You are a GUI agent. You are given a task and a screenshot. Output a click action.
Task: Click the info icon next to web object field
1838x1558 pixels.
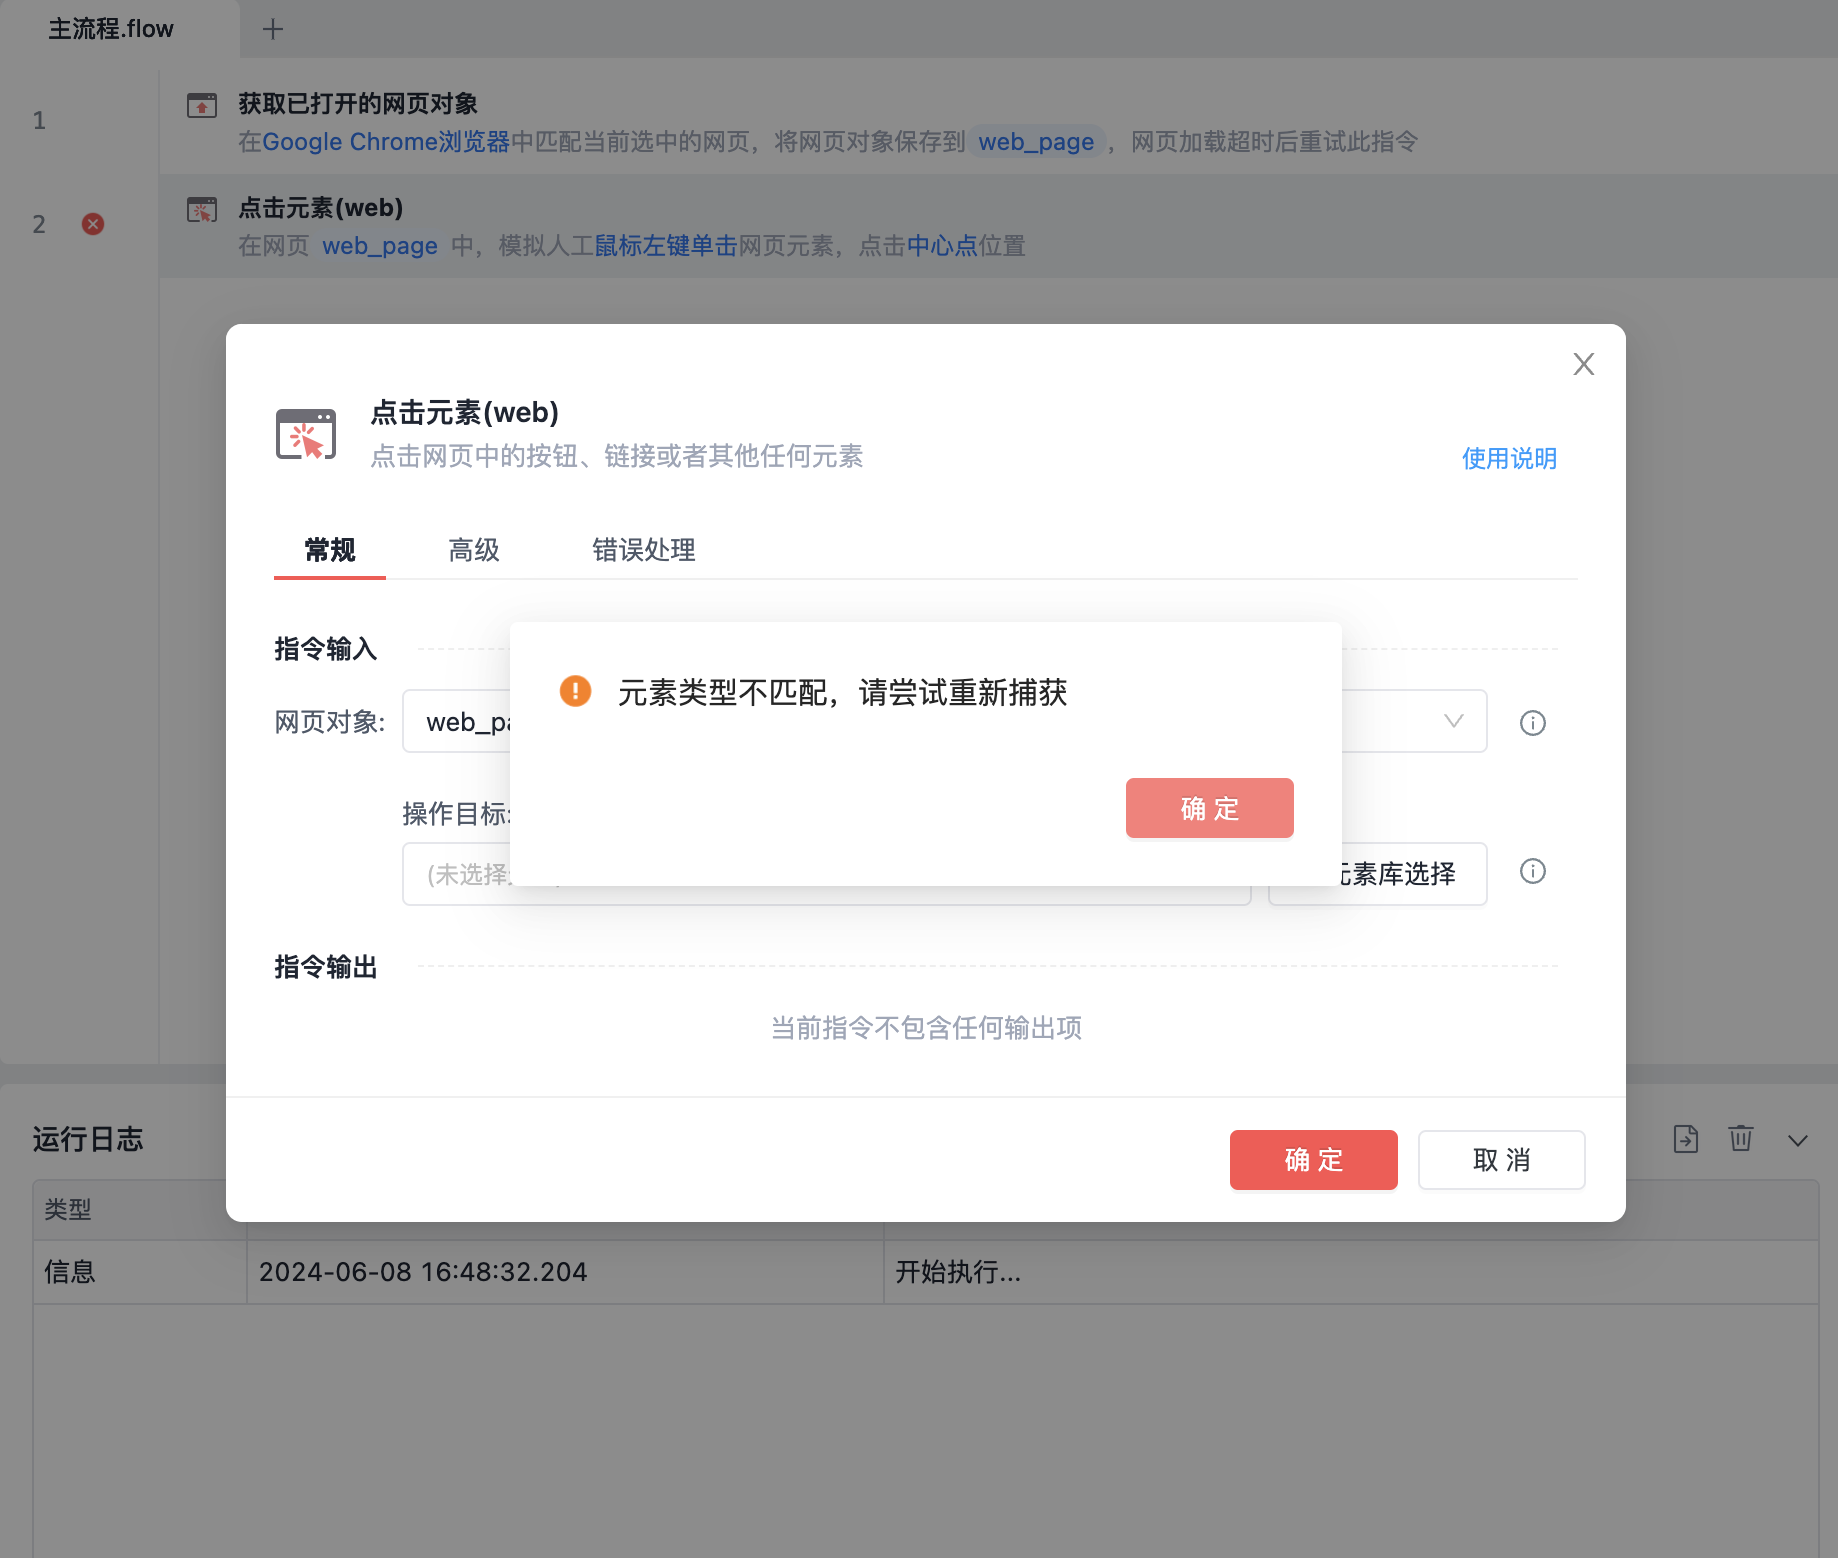1533,723
